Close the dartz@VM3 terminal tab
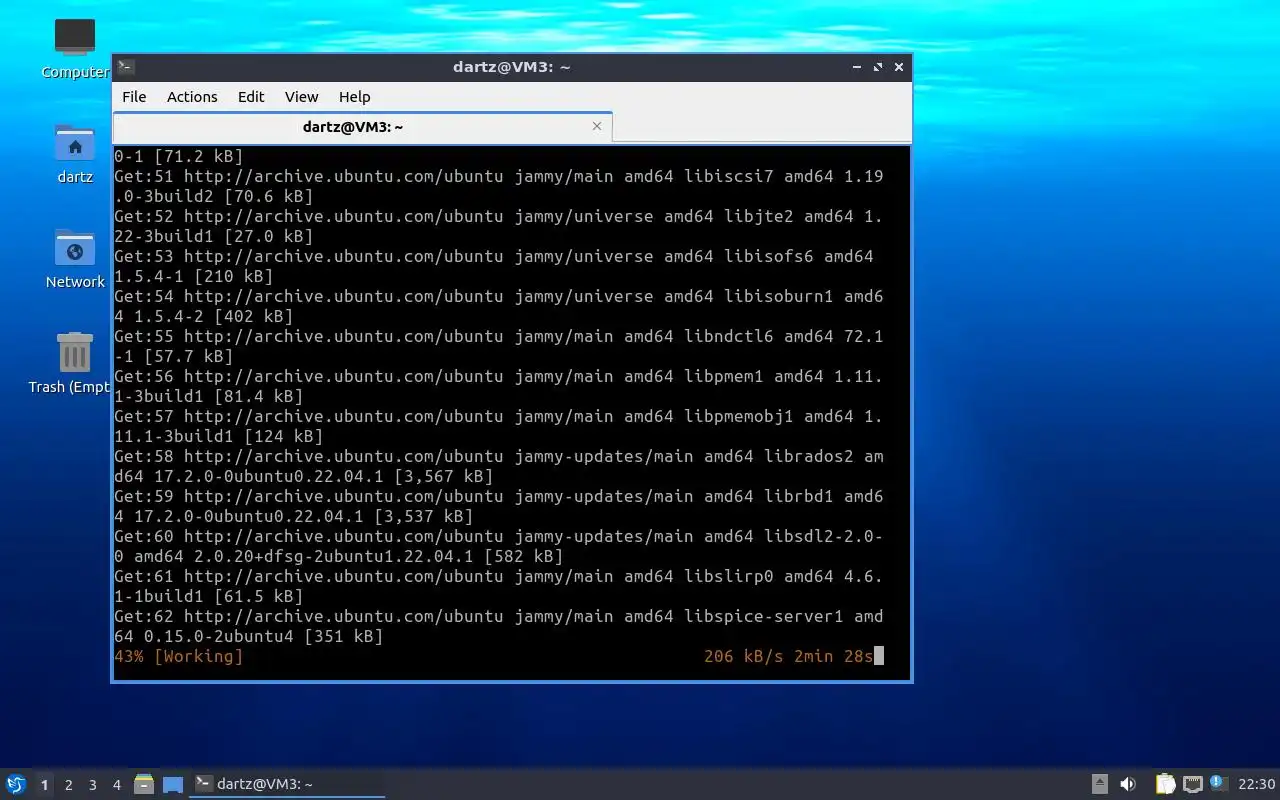Image resolution: width=1280 pixels, height=800 pixels. [x=597, y=126]
